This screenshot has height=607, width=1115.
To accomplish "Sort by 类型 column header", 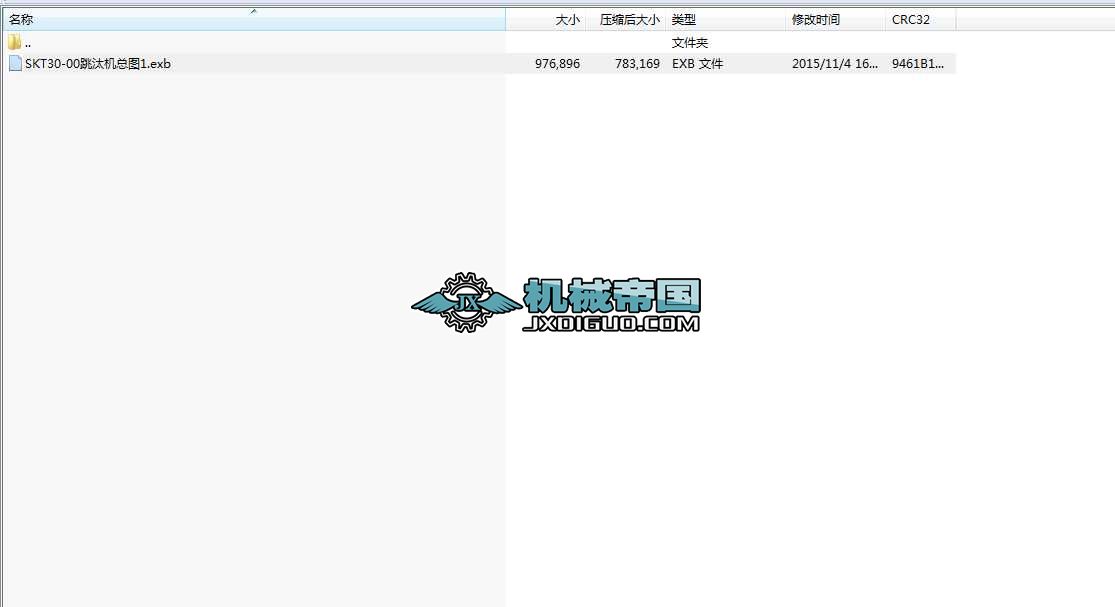I will click(x=725, y=20).
